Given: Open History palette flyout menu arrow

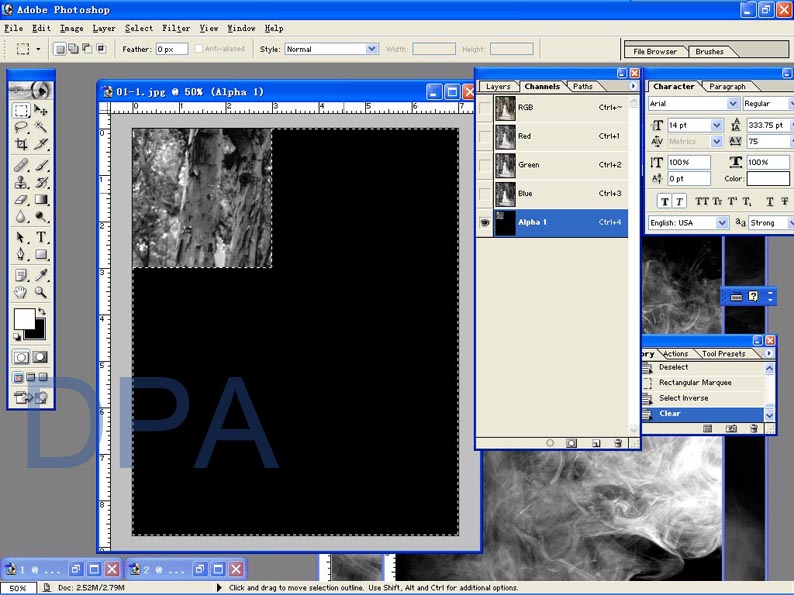Looking at the screenshot, I should pyautogui.click(x=769, y=353).
